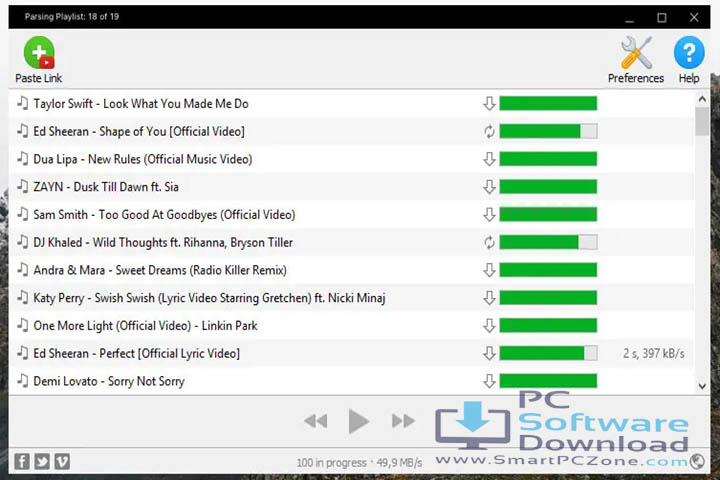Click the download arrow for Ed Sheeran Perfect
The image size is (720, 480).
[x=489, y=353]
